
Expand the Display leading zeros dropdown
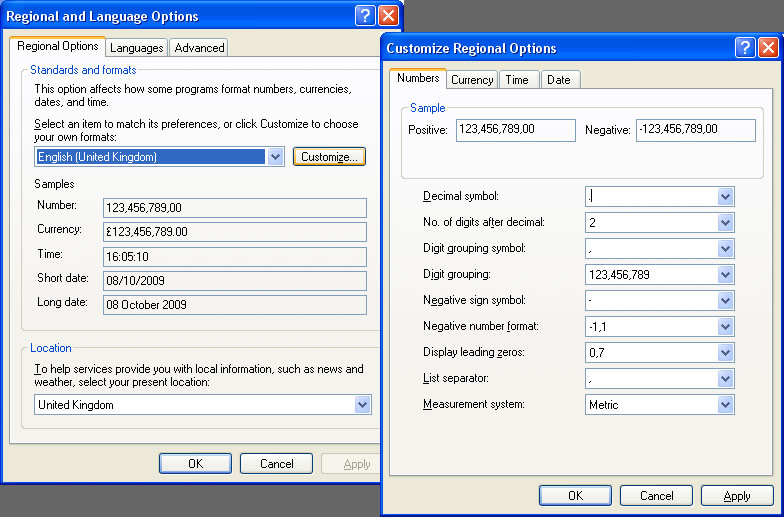click(726, 352)
